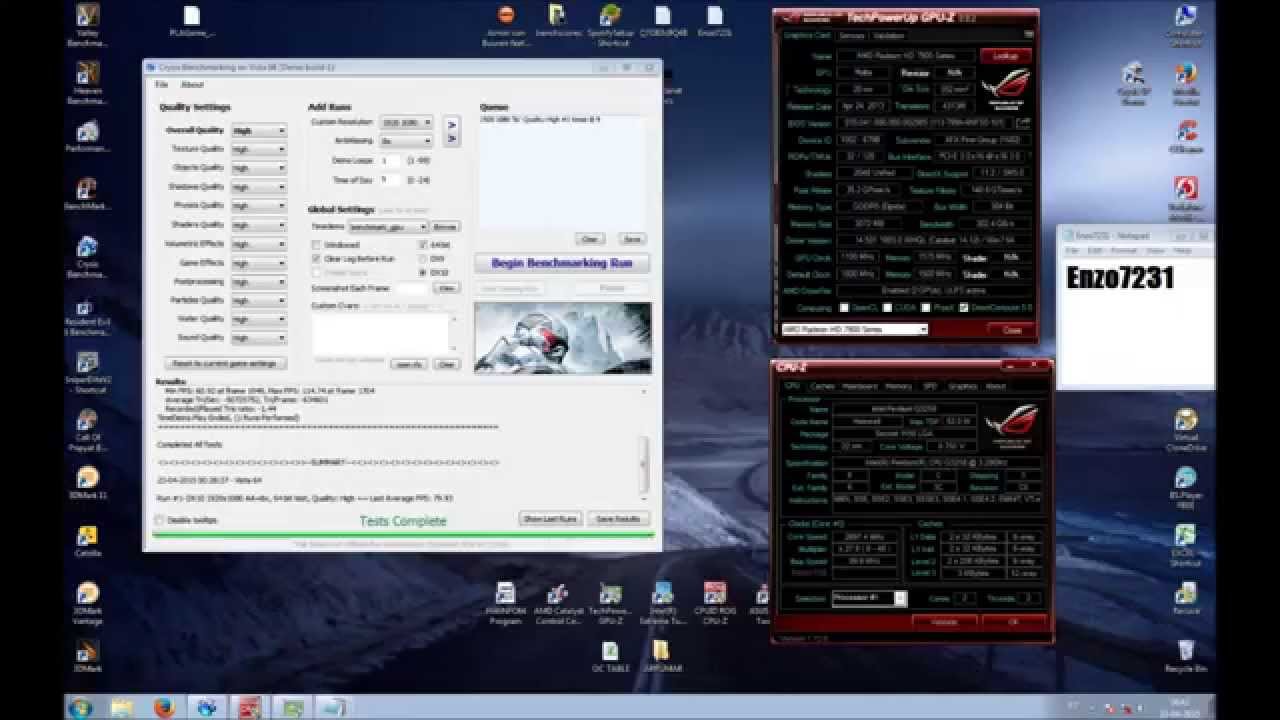
Task: Select DX10 radio button
Action: [x=423, y=271]
